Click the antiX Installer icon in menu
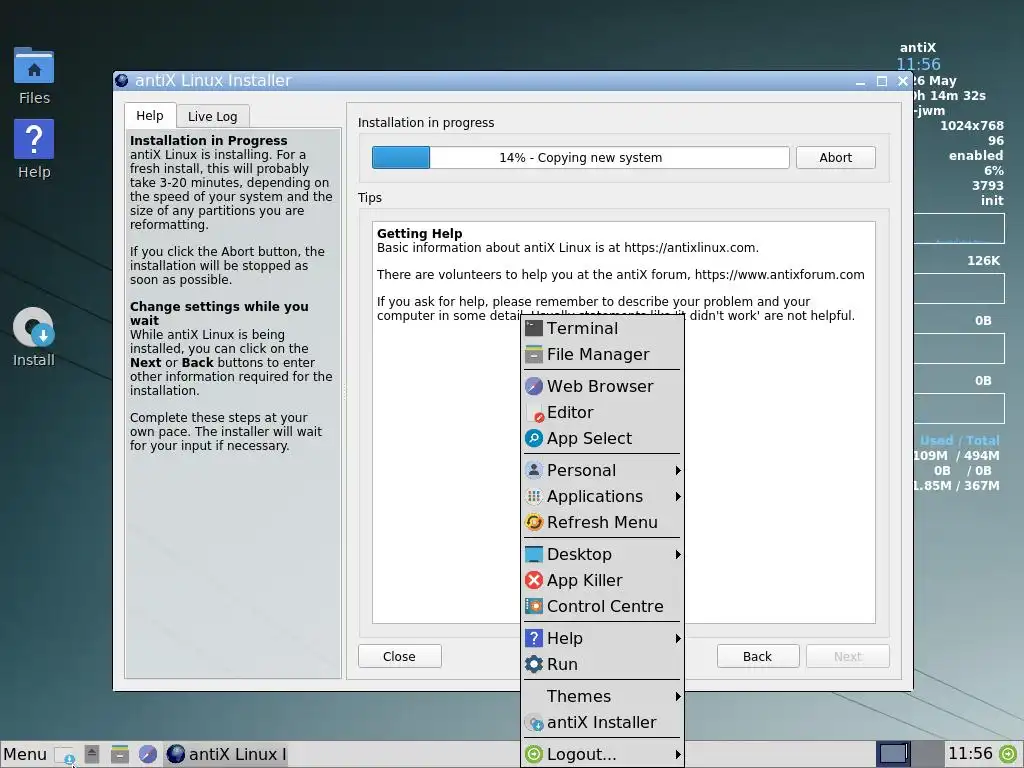Image resolution: width=1024 pixels, height=768 pixels. (534, 723)
